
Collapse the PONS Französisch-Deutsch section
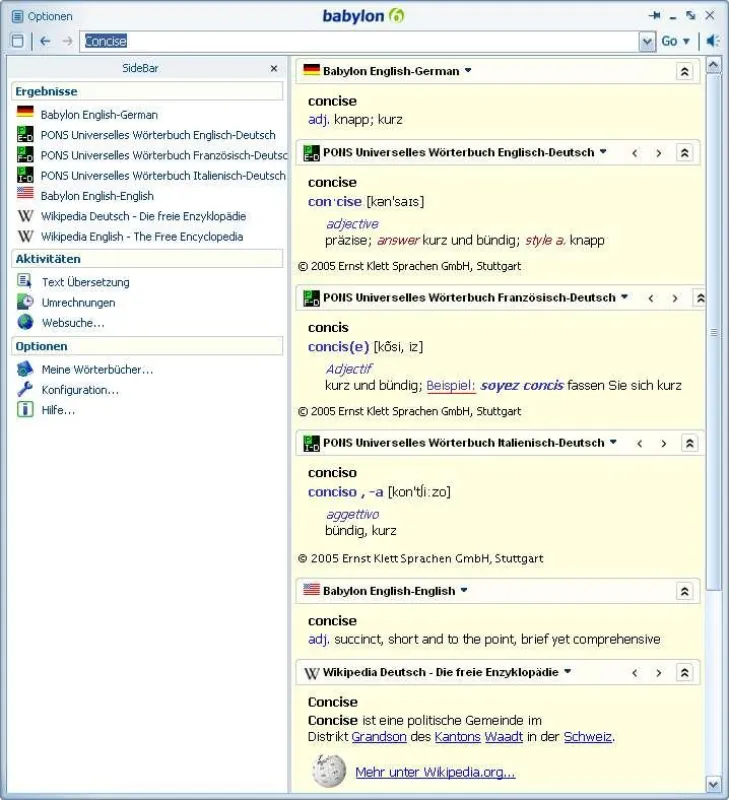[700, 298]
